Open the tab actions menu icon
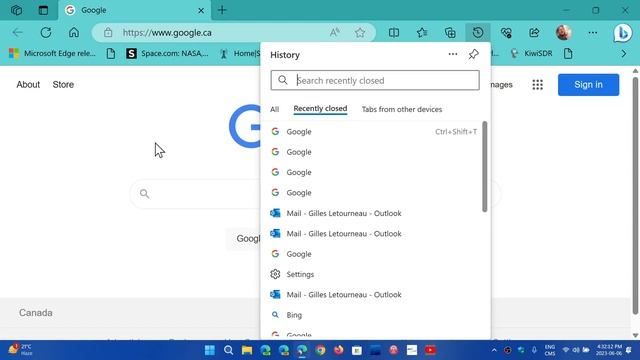 point(43,10)
